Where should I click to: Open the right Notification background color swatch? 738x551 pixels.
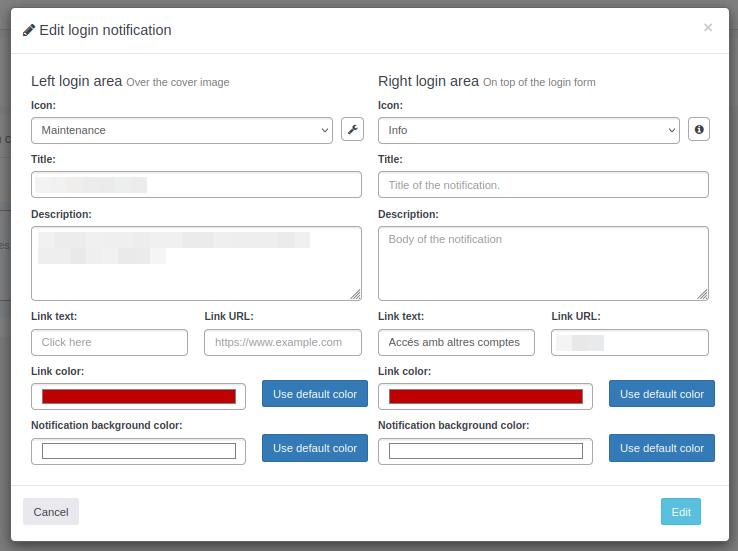pos(486,451)
